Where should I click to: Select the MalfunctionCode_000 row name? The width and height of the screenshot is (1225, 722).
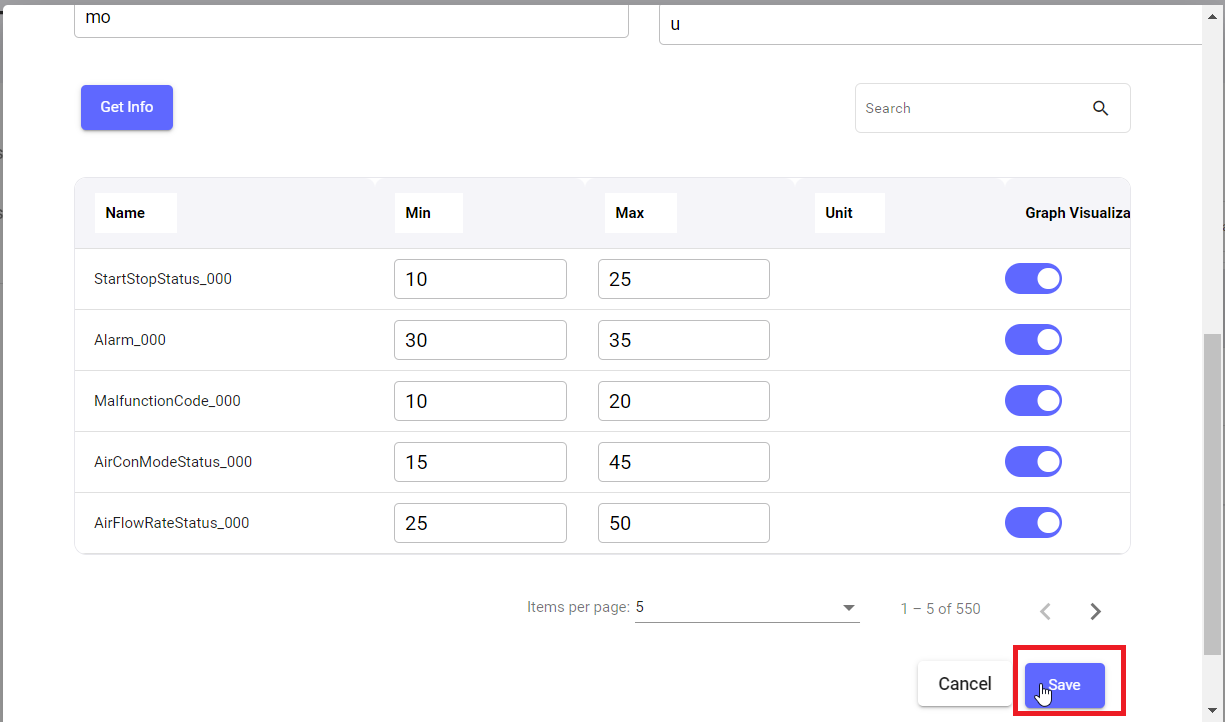pos(167,401)
